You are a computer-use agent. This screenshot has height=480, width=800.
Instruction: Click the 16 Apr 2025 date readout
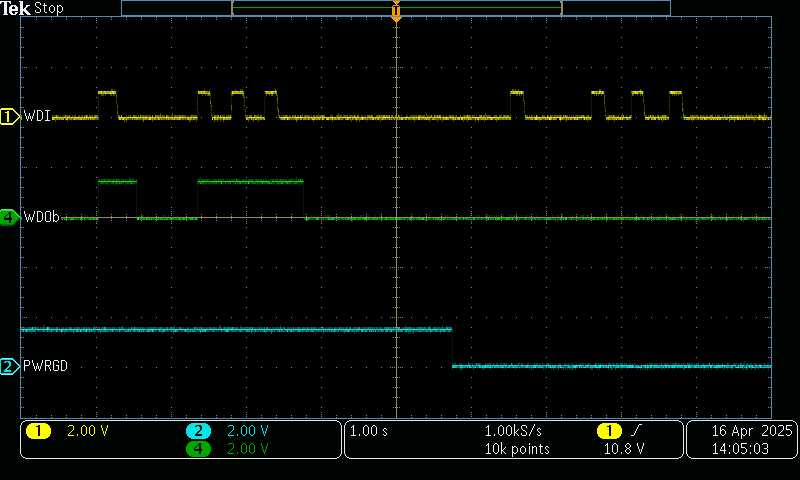coord(752,431)
